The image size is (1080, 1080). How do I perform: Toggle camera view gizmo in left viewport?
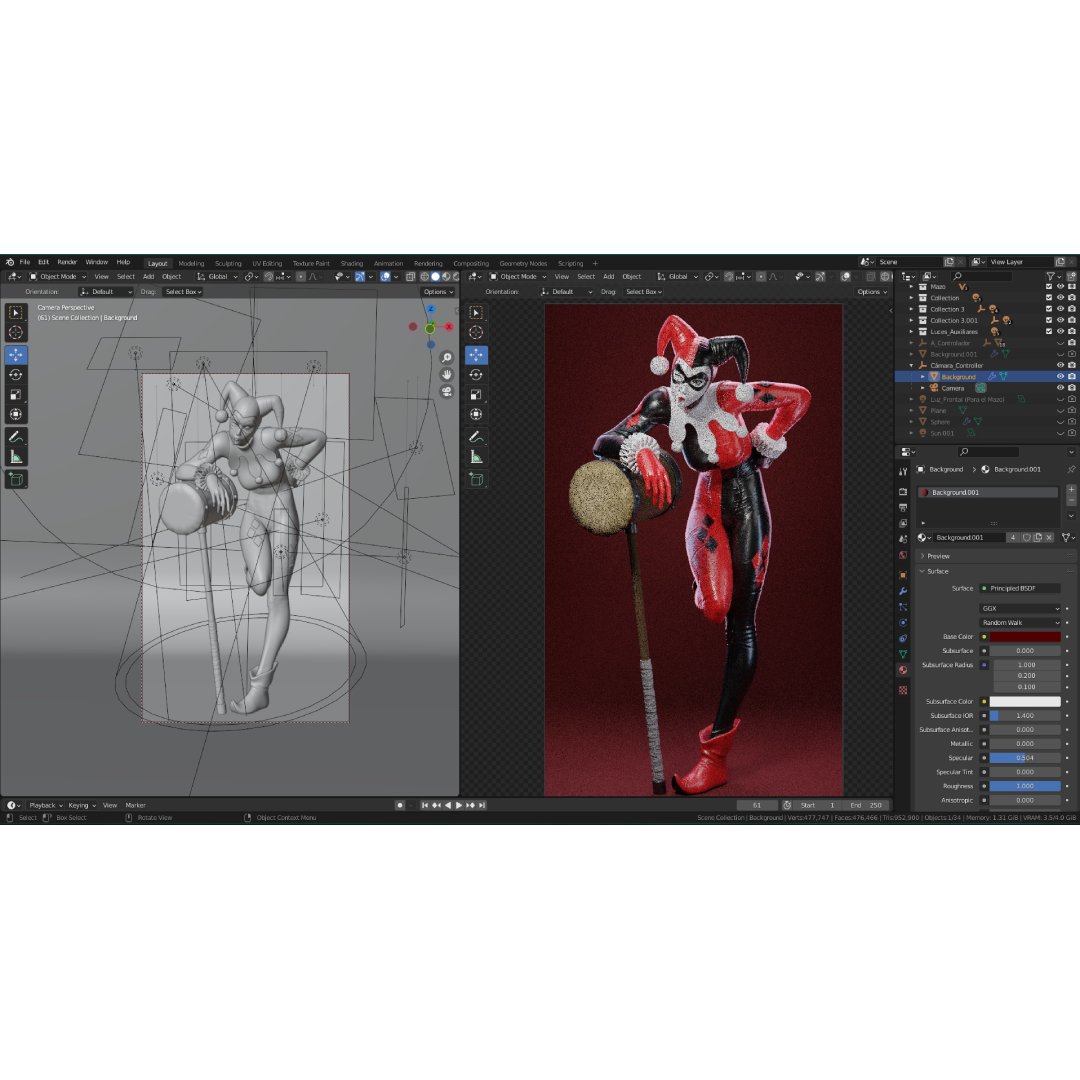(x=447, y=392)
